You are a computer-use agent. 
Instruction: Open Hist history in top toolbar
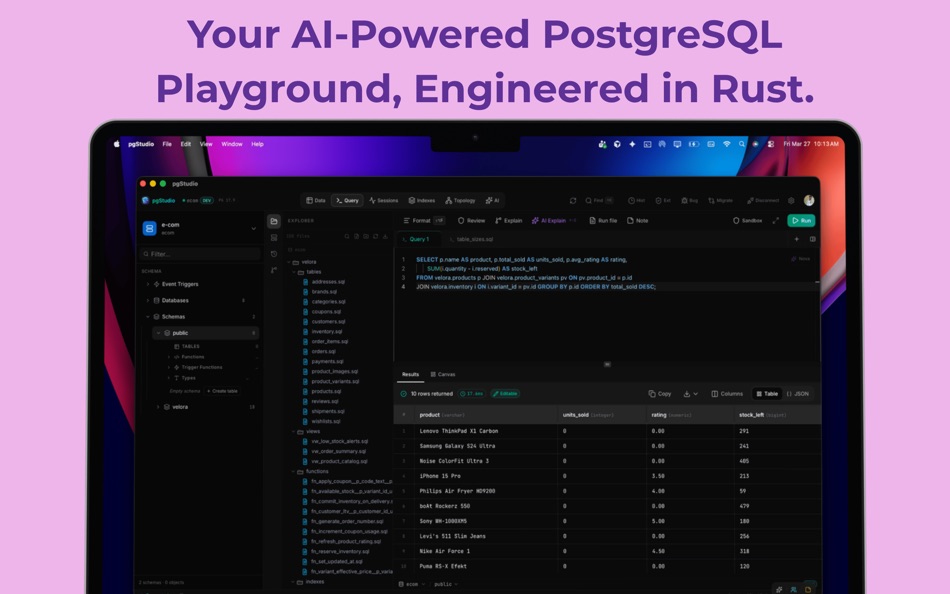(636, 201)
